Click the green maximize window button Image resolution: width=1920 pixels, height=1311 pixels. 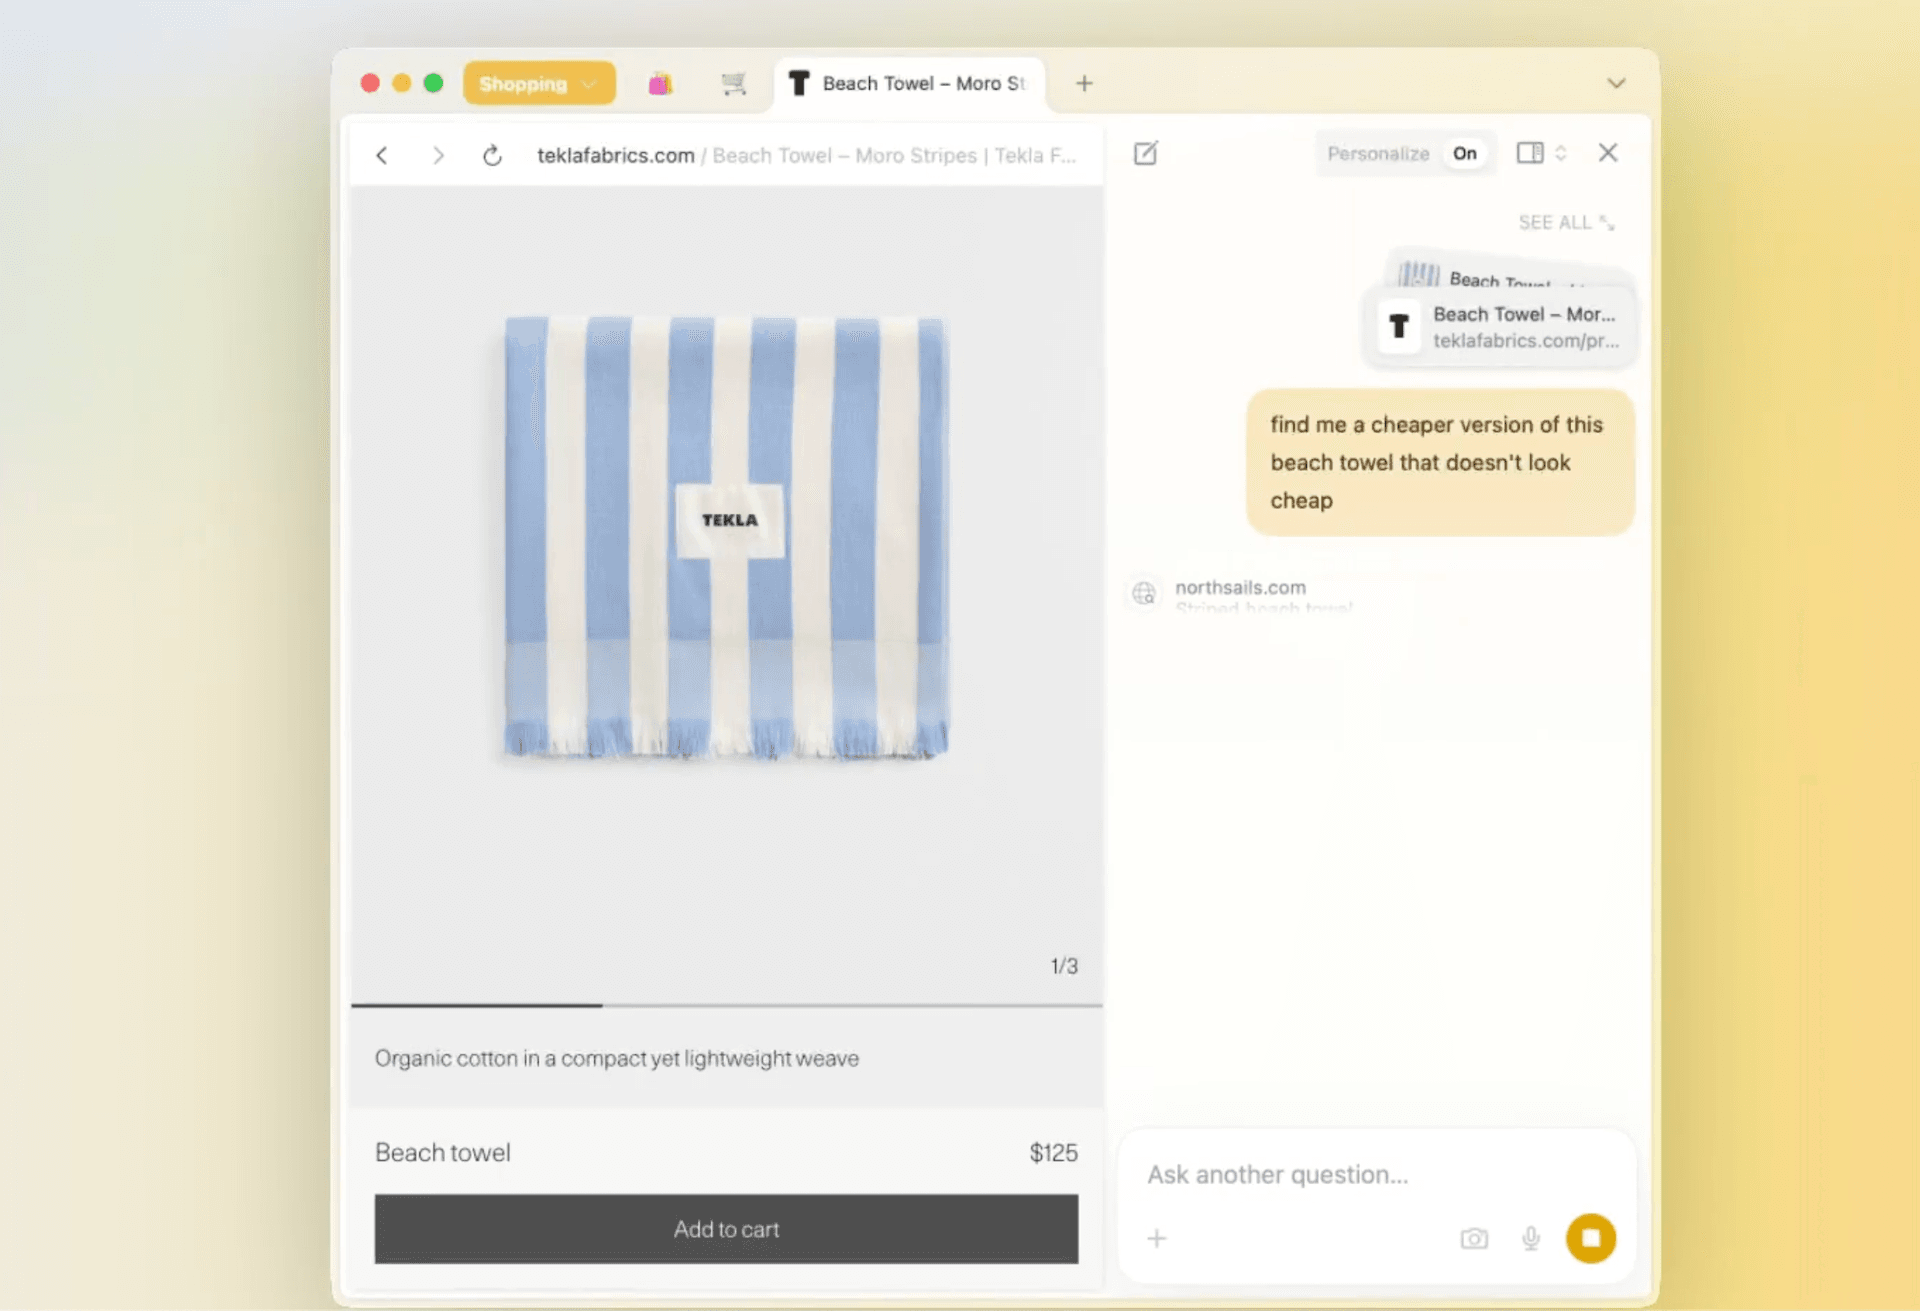tap(433, 83)
